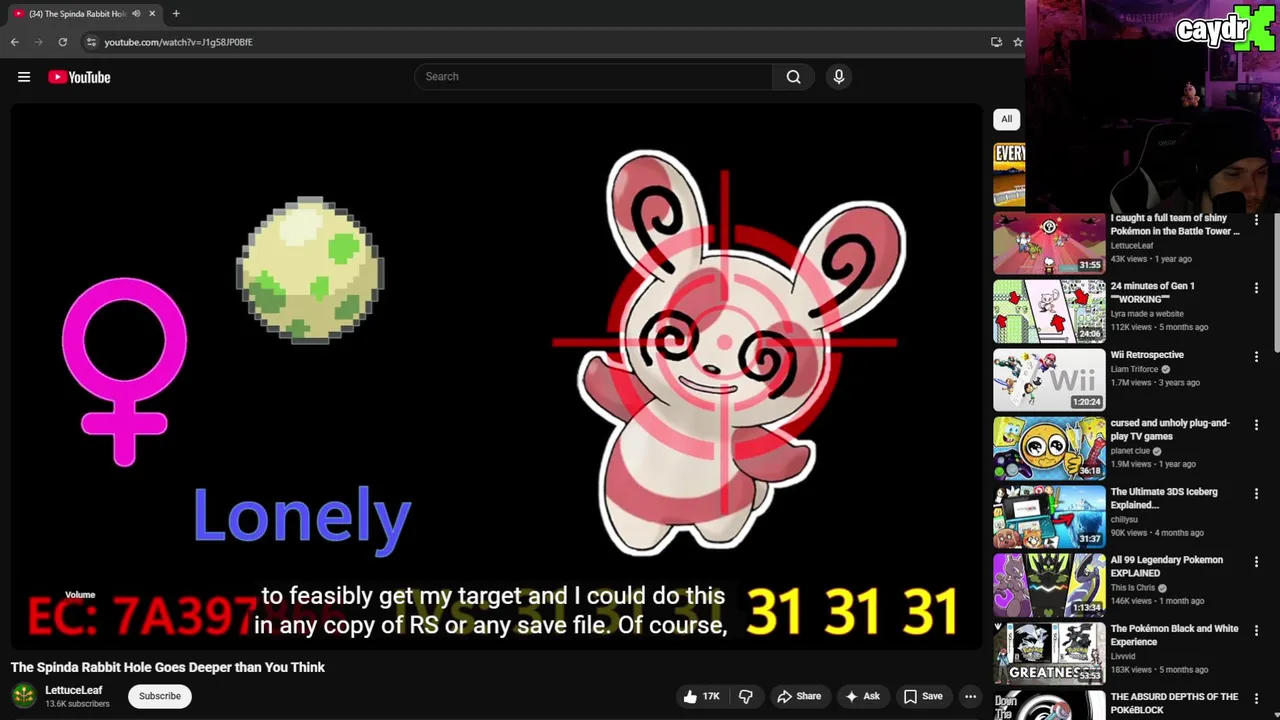
Task: Open the Wii Retrospective title link
Action: point(1147,355)
